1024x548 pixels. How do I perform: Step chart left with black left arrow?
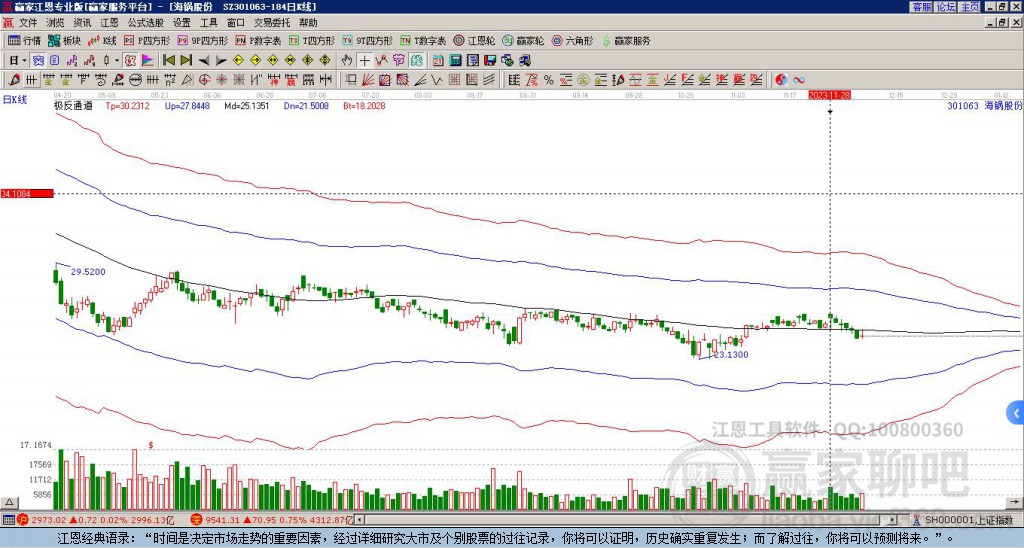coord(204,61)
